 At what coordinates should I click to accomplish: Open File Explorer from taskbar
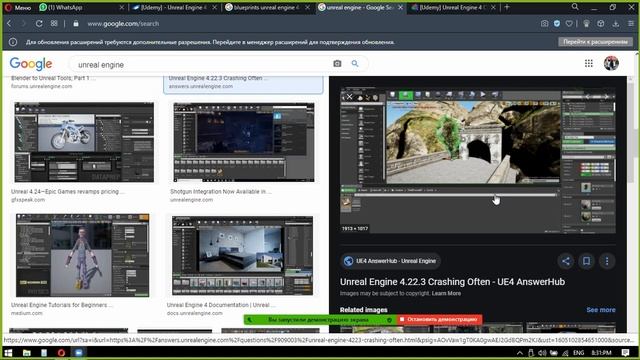[27, 353]
